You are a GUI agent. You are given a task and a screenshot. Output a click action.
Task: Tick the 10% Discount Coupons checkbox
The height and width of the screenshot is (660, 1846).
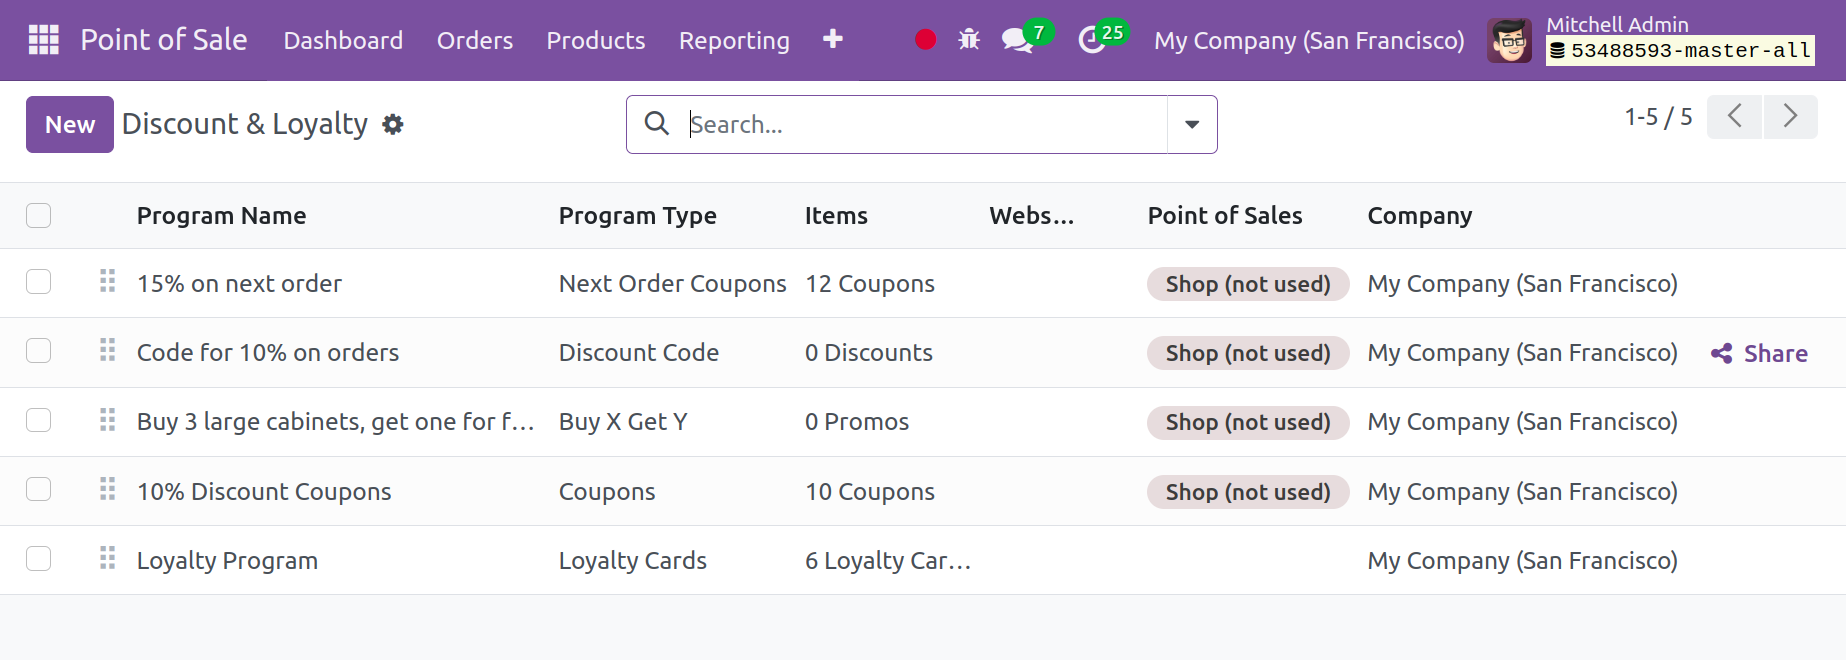pos(39,490)
